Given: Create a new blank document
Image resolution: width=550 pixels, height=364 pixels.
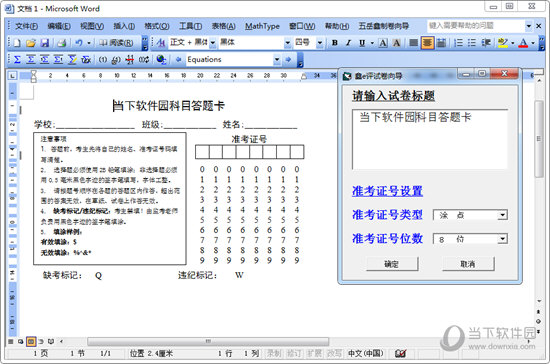Looking at the screenshot, I should point(17,43).
